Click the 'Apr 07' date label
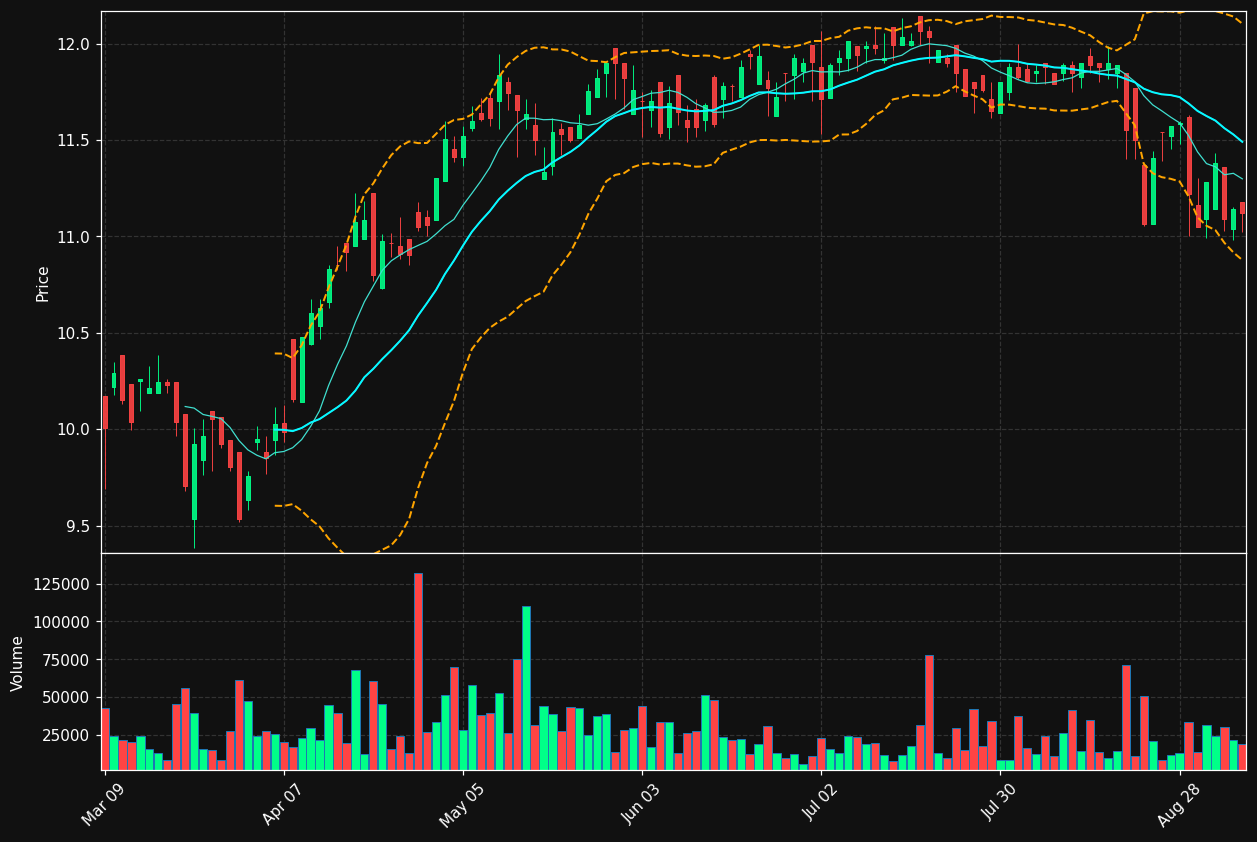Screen dimensions: 1257x842 pyautogui.click(x=283, y=803)
